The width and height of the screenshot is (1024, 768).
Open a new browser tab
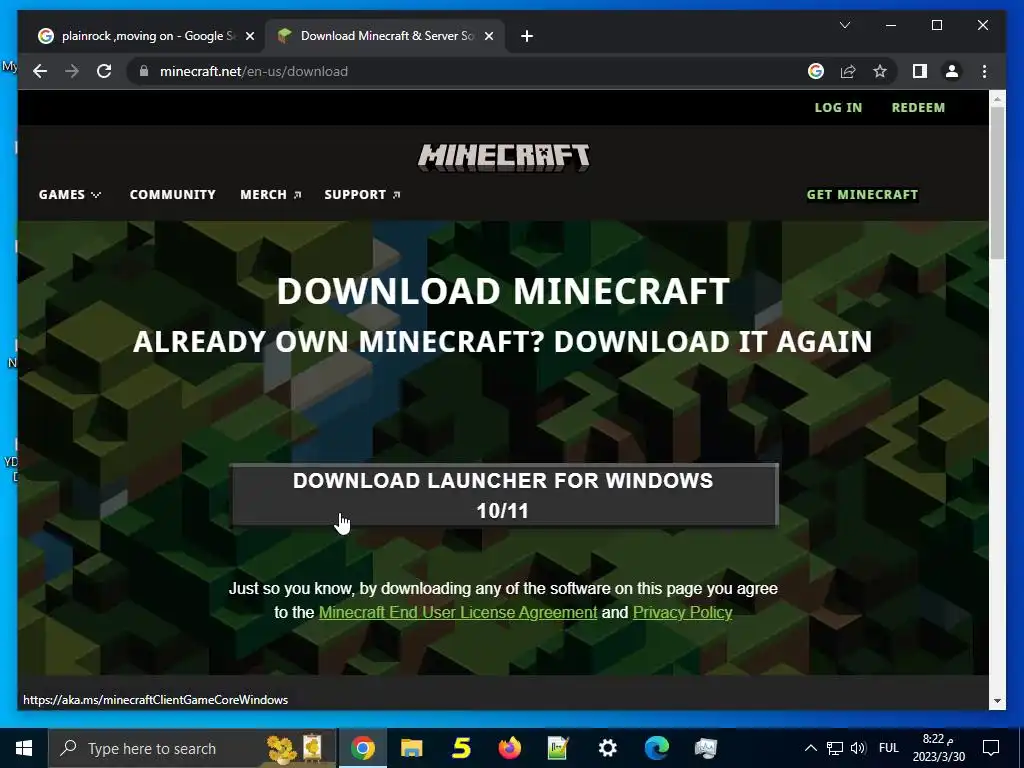click(527, 36)
